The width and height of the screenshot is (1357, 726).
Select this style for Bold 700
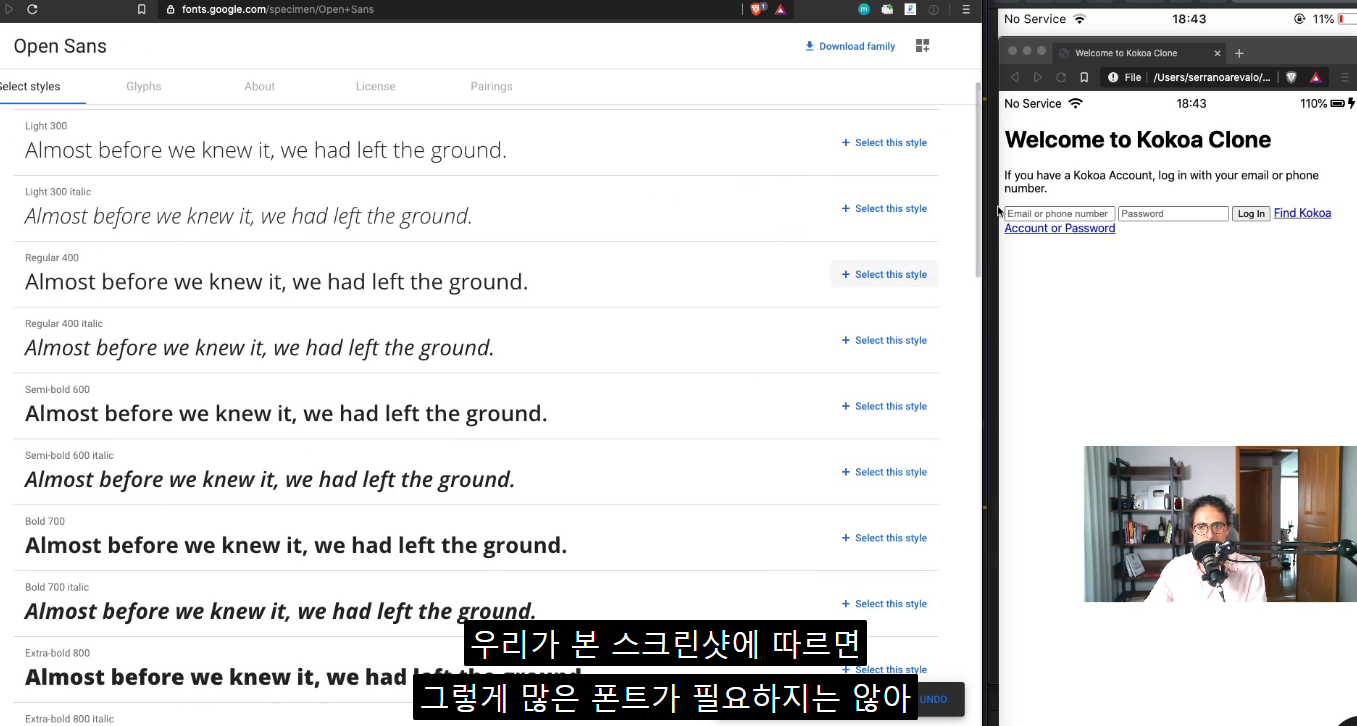pos(884,538)
